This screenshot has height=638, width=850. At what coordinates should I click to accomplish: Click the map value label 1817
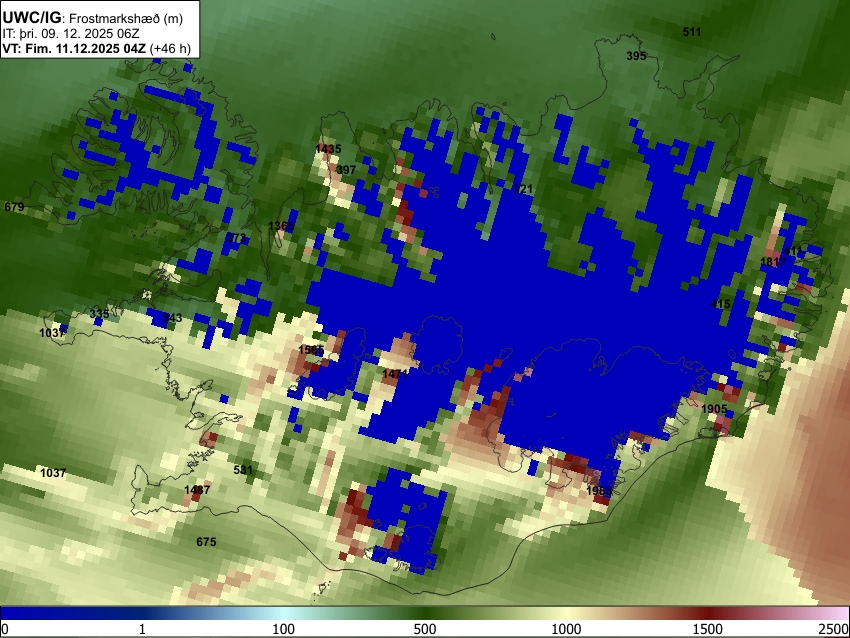(x=773, y=262)
